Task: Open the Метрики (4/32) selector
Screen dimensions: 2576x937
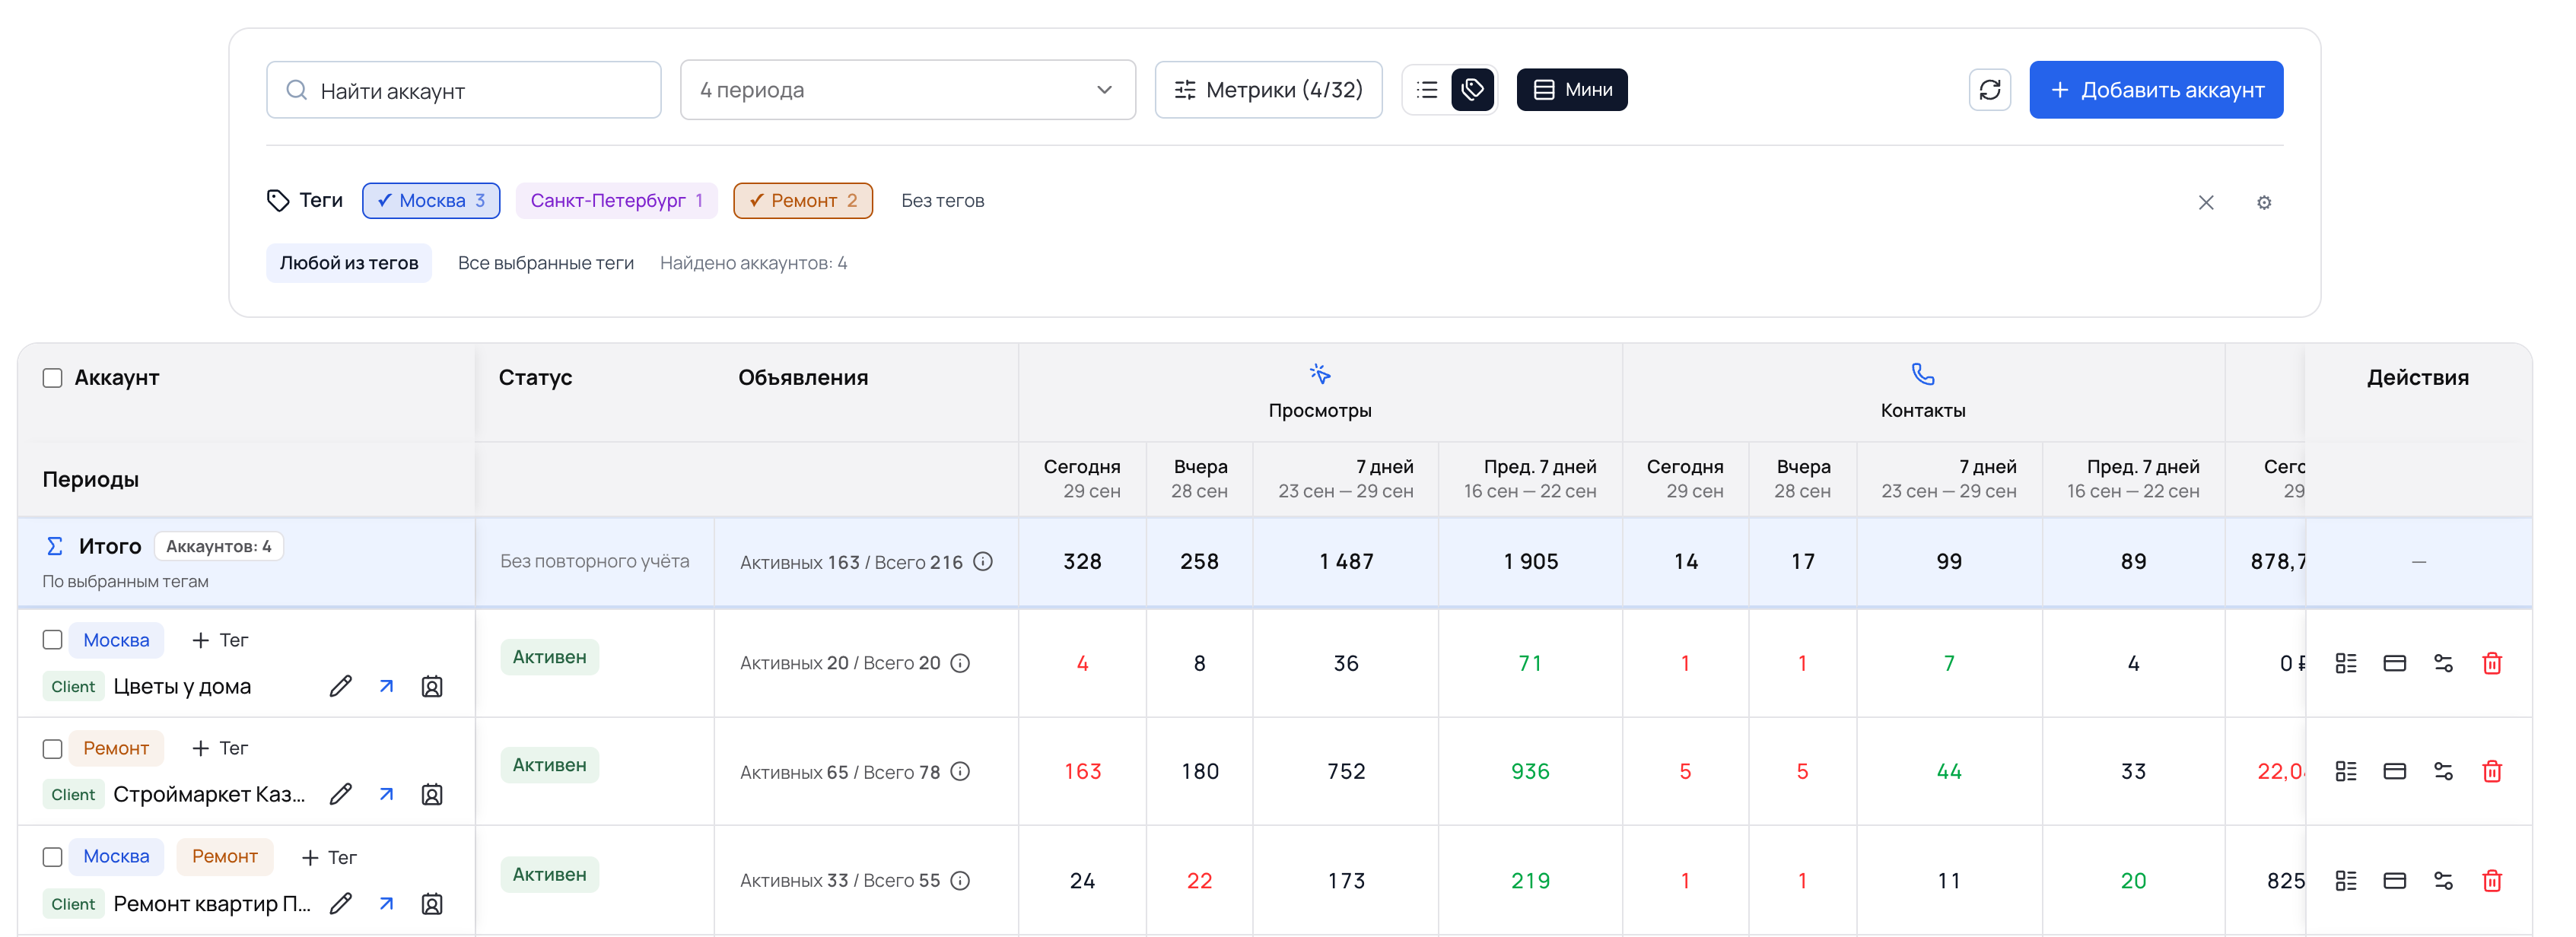Action: (x=1268, y=90)
